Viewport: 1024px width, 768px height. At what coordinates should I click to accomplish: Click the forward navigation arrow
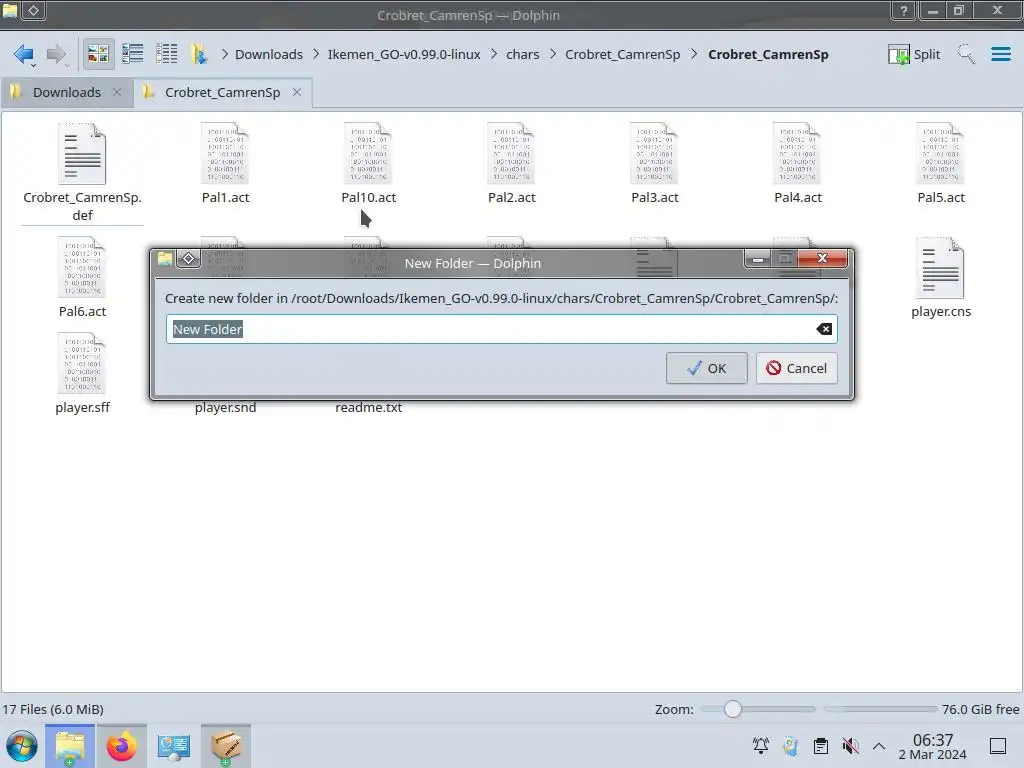pyautogui.click(x=56, y=54)
